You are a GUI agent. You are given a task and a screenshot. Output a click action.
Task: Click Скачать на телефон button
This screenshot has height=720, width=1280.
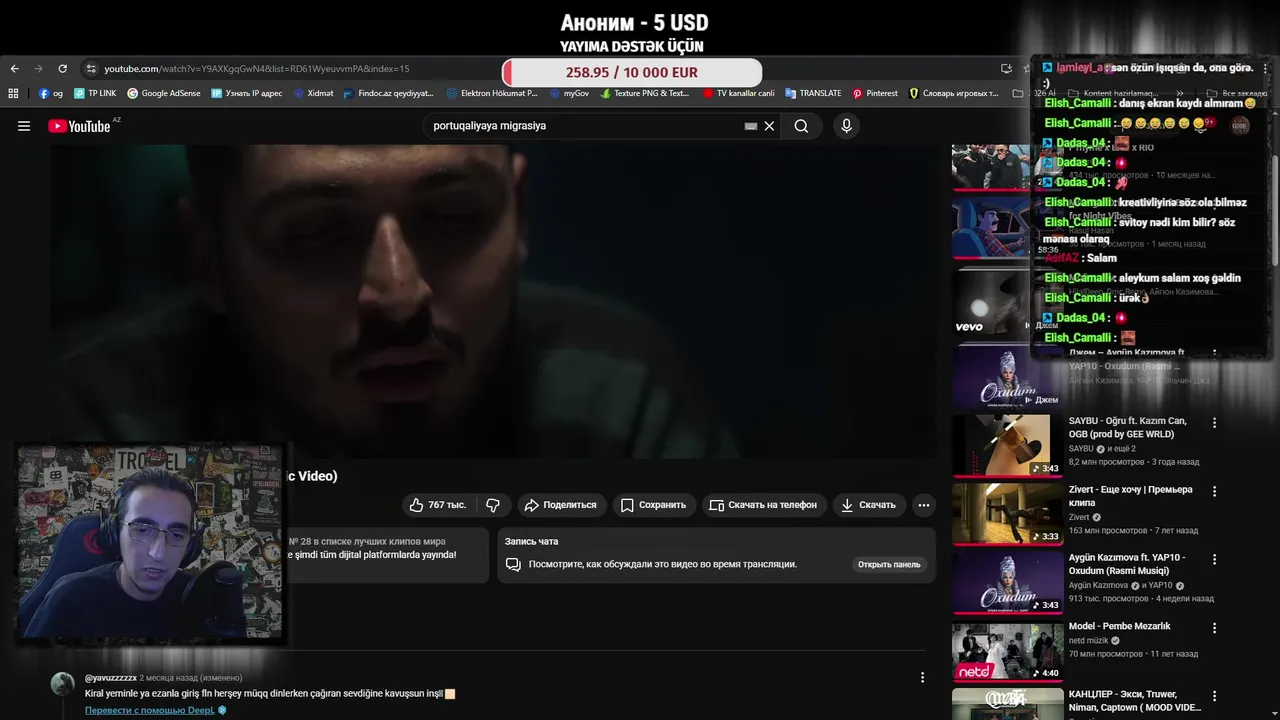point(763,505)
